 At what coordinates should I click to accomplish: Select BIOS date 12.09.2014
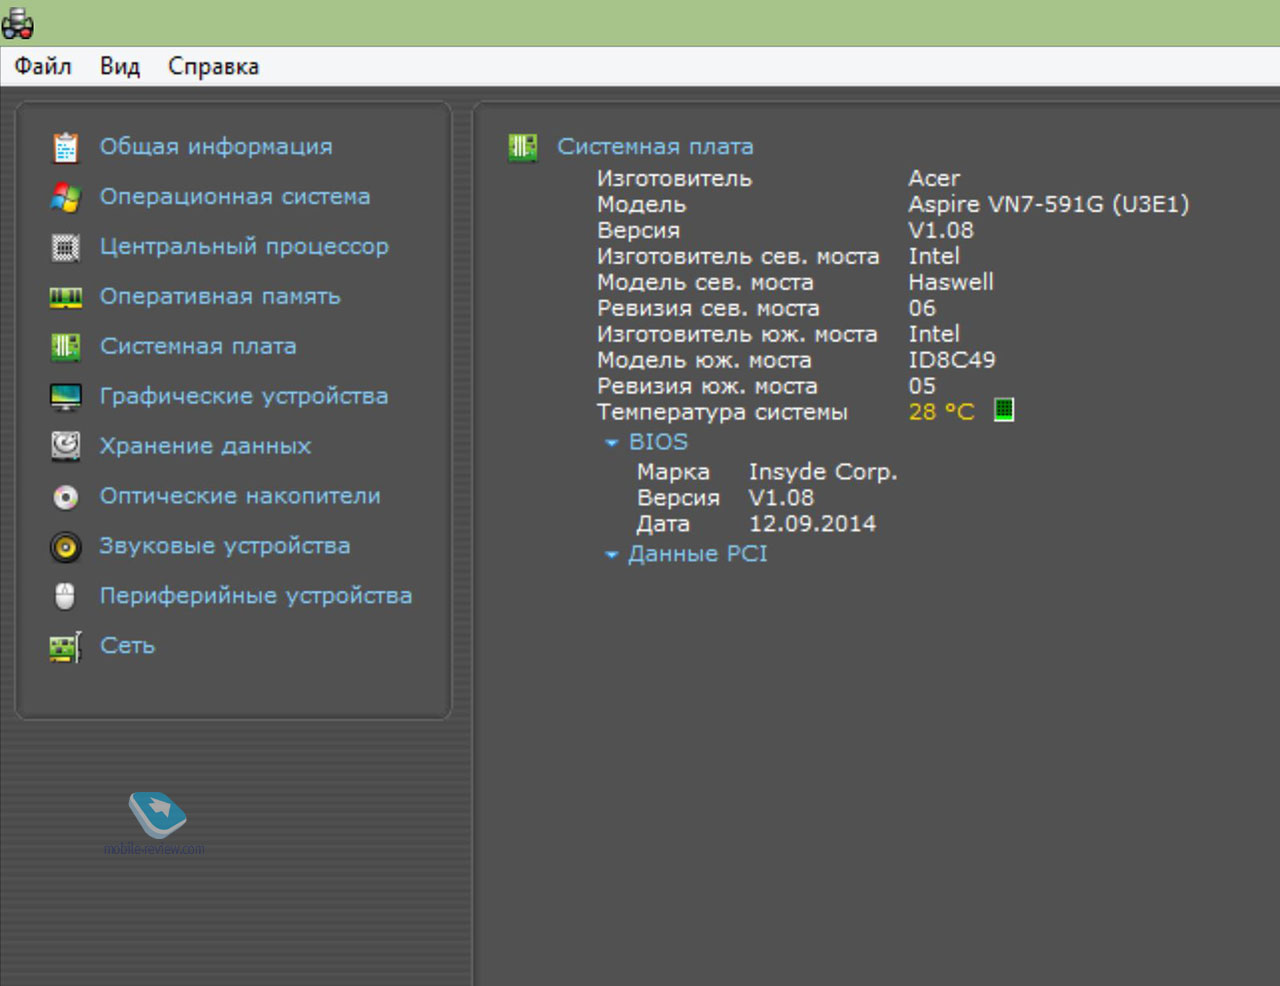(812, 524)
